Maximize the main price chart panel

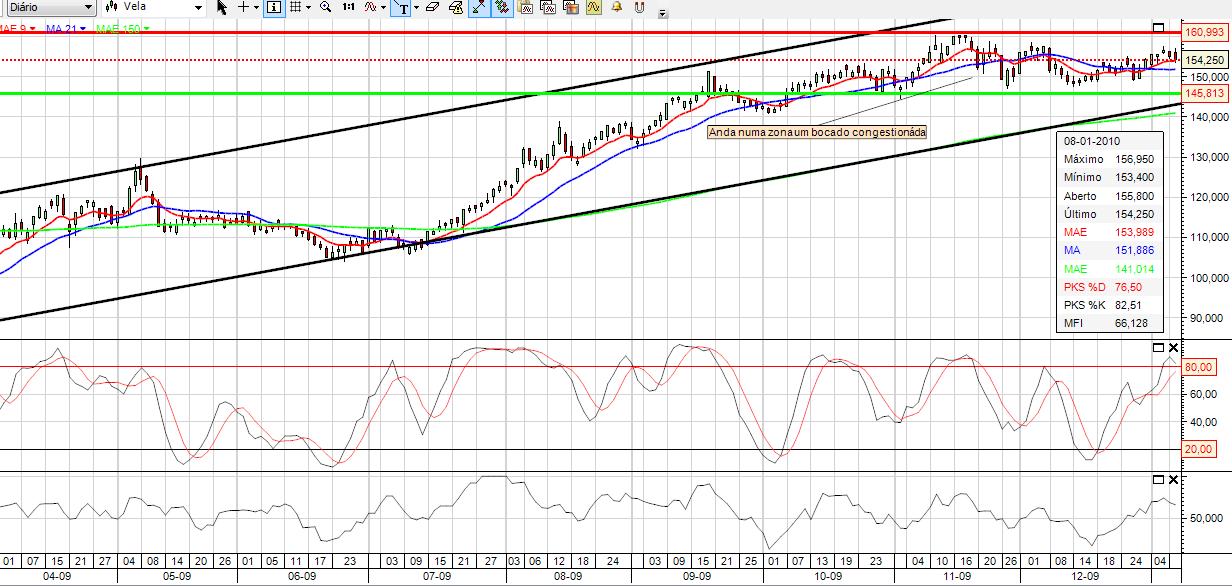[1159, 27]
